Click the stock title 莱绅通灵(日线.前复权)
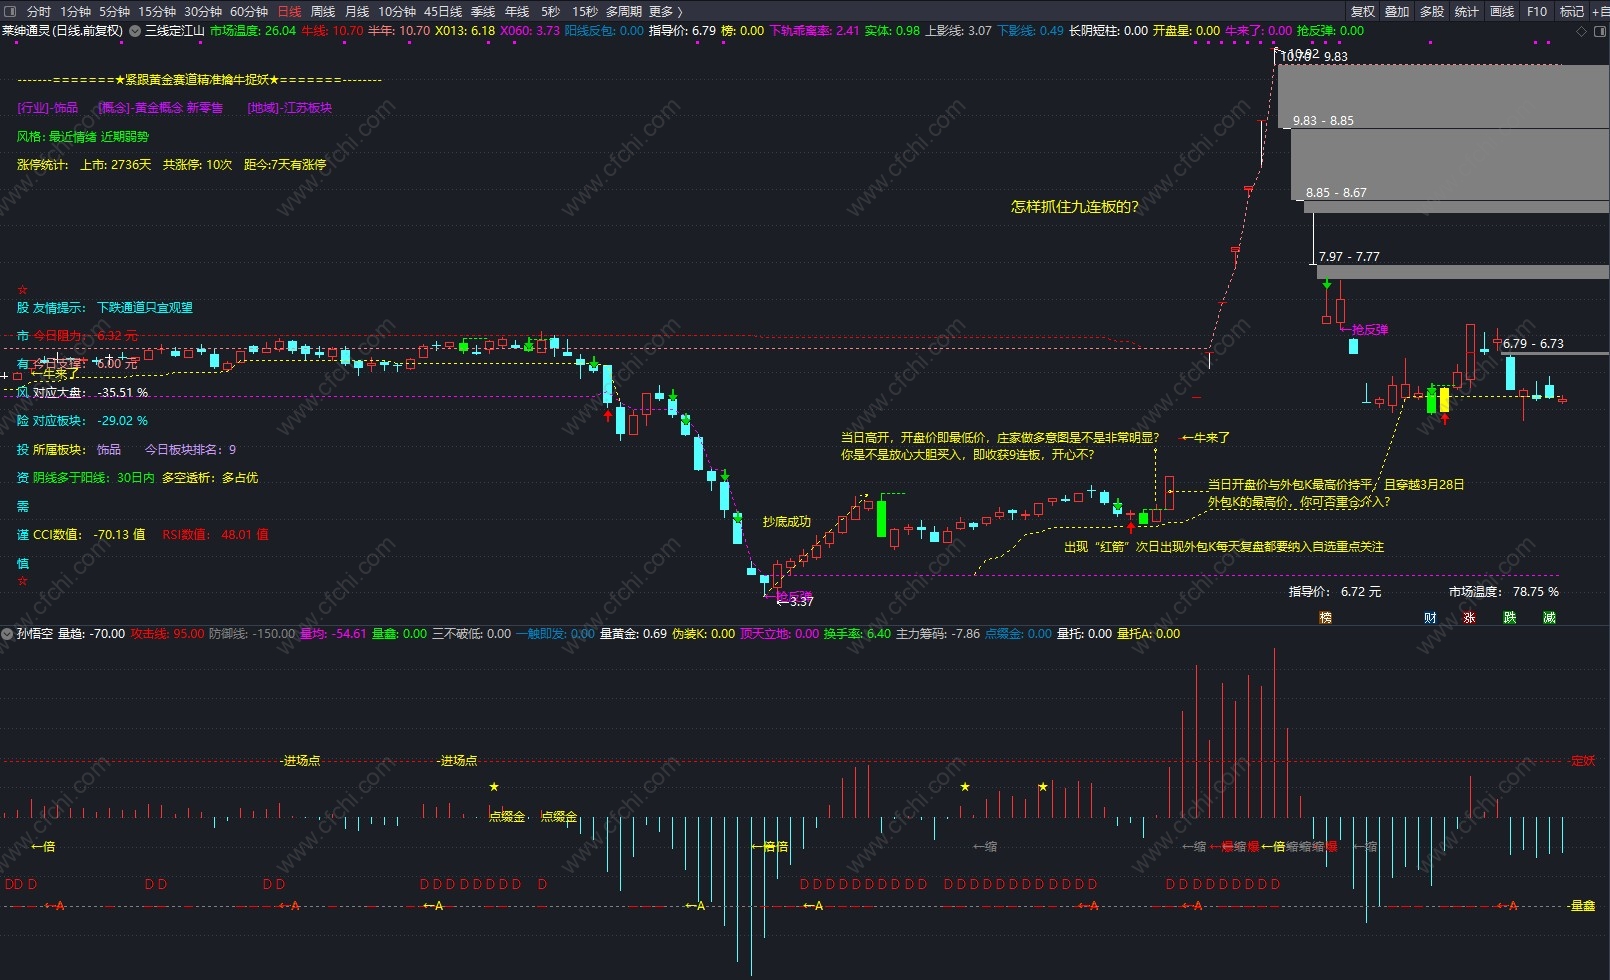The image size is (1610, 980). click(x=62, y=31)
